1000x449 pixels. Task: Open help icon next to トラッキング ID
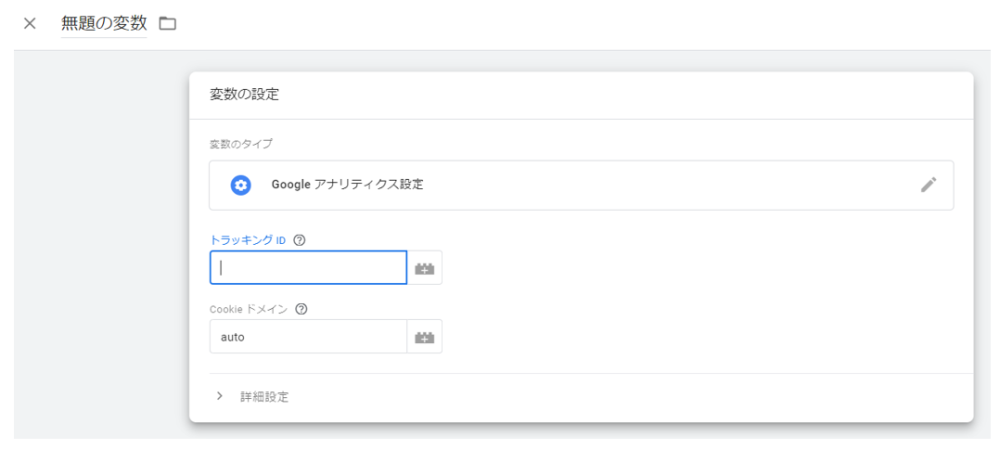(300, 240)
